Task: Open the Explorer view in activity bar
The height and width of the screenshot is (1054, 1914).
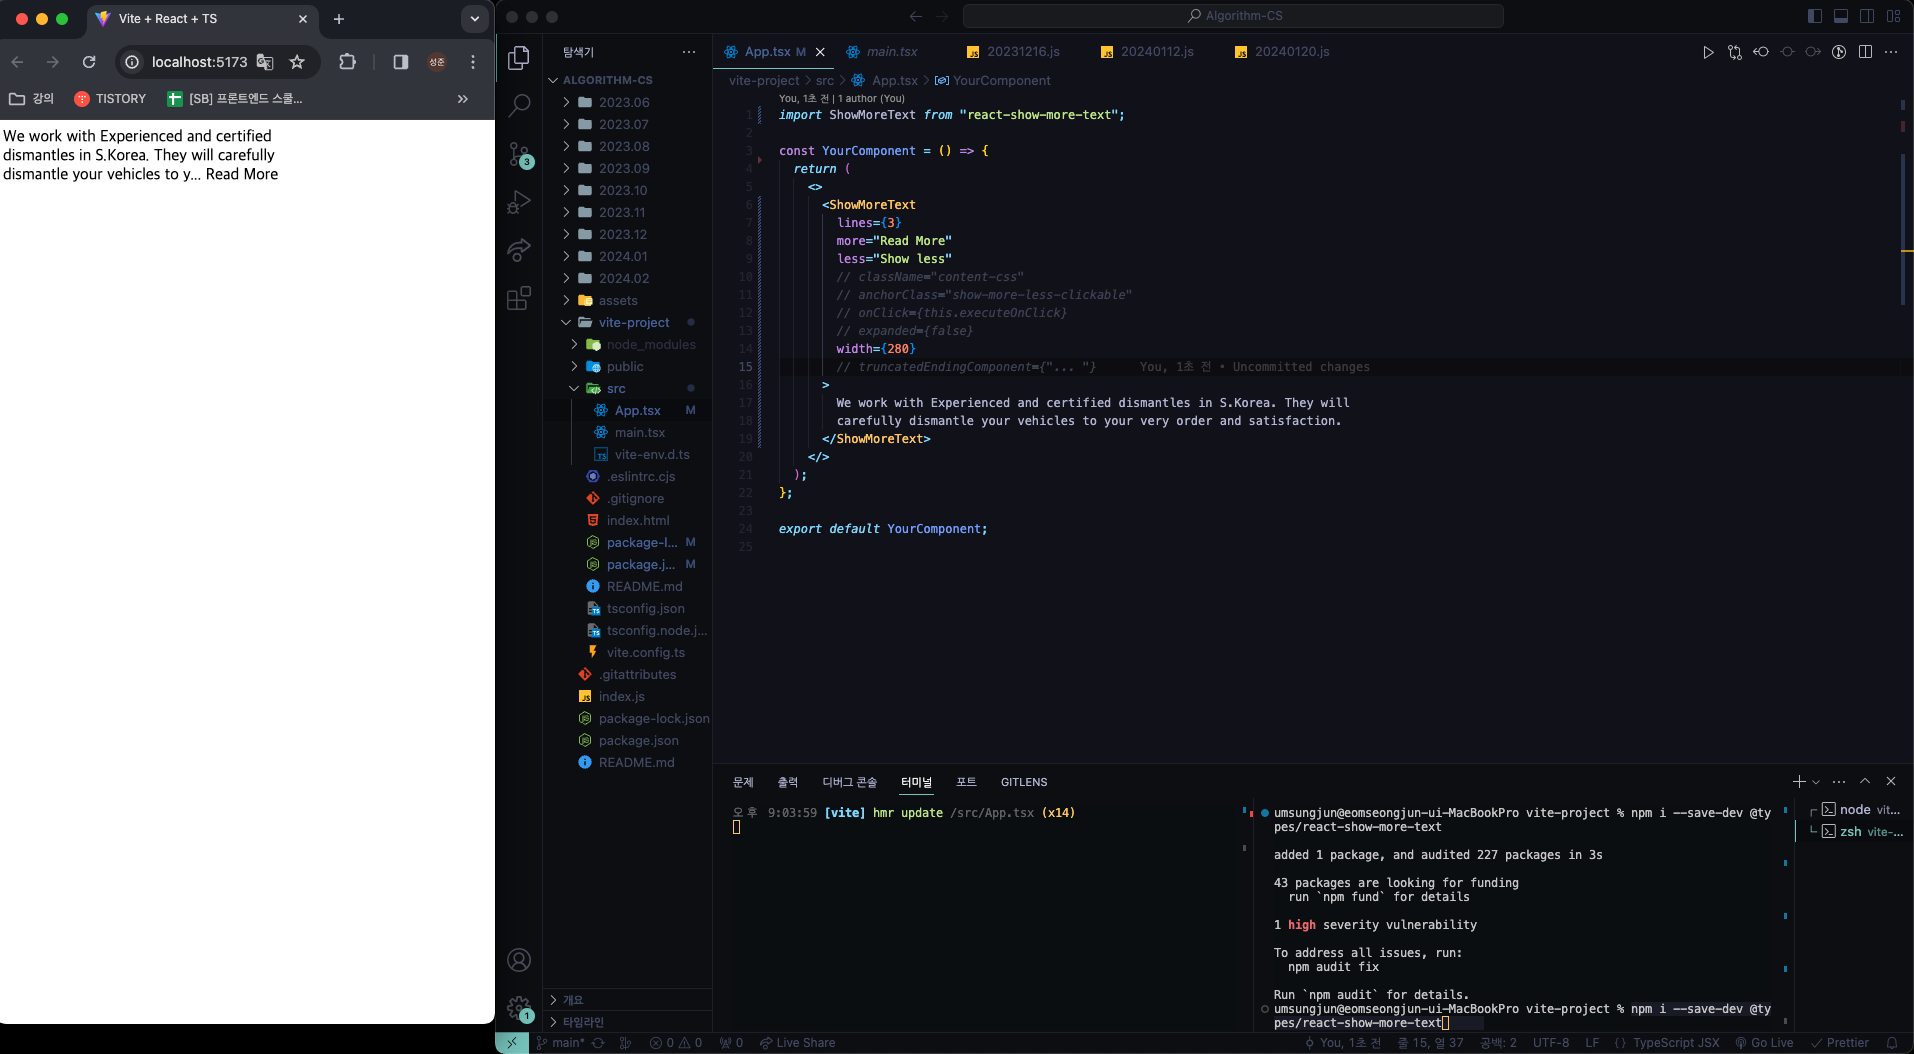Action: 518,58
